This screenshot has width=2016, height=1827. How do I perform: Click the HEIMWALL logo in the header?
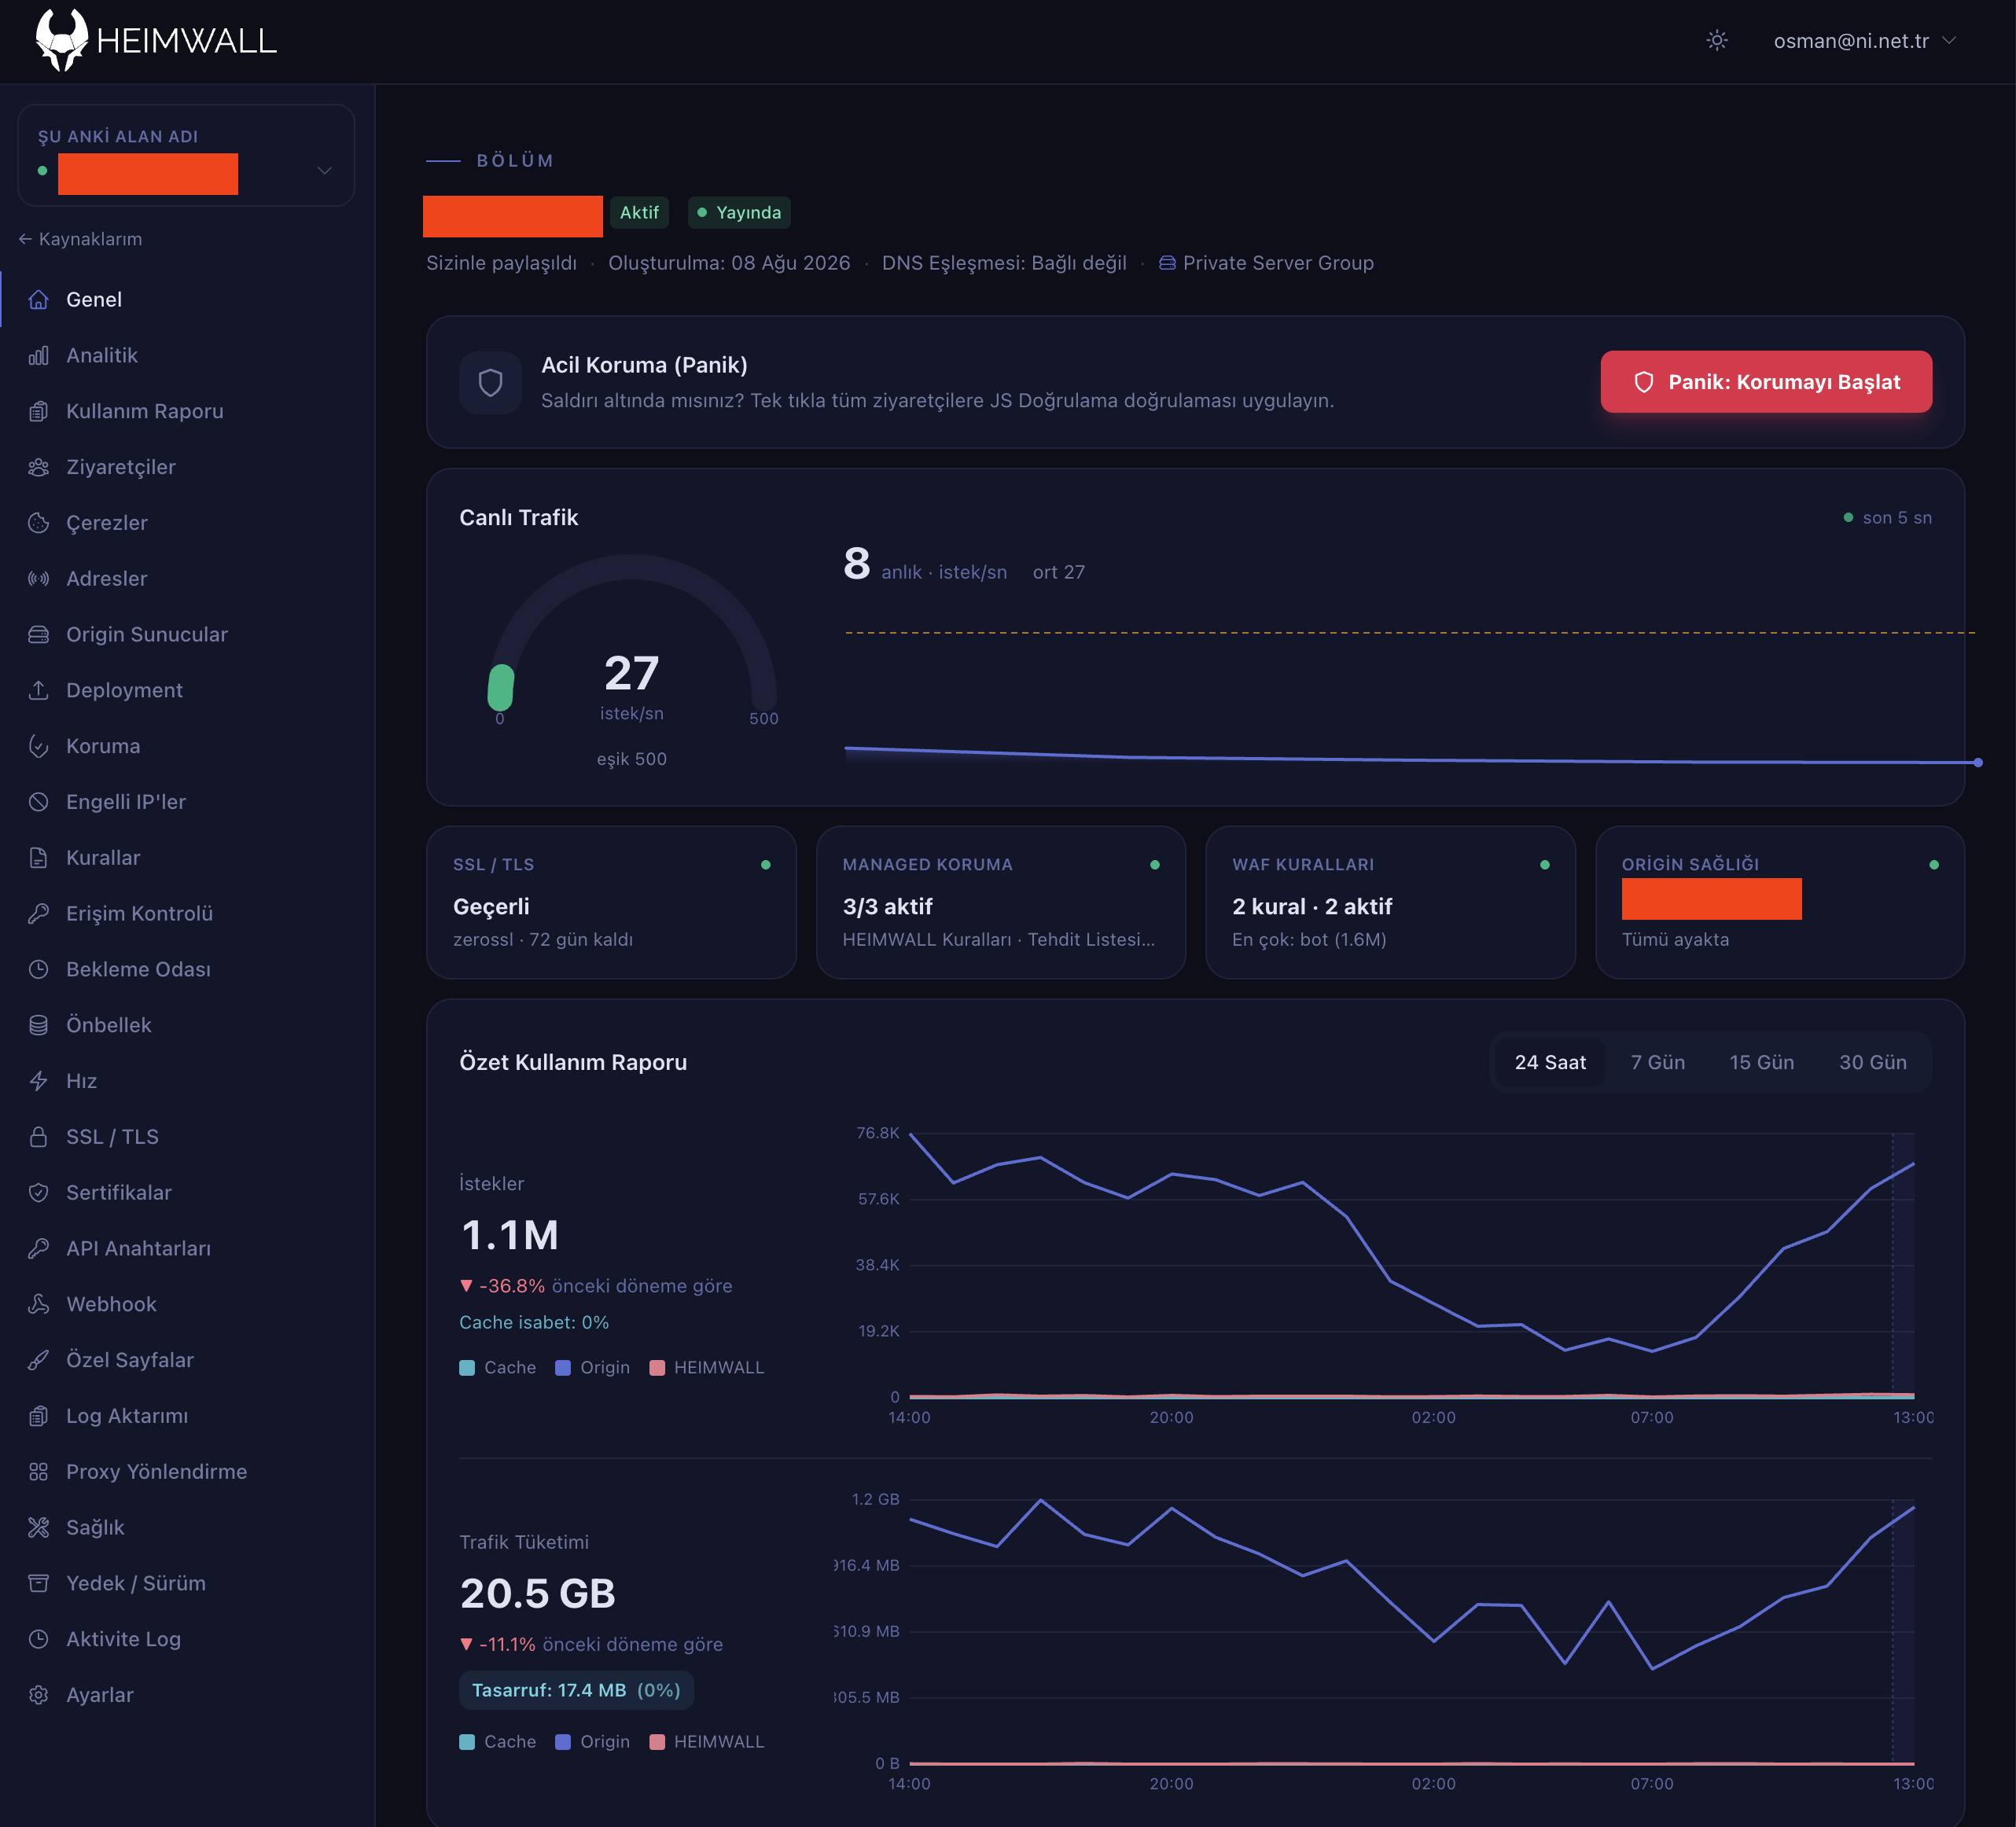pos(156,40)
